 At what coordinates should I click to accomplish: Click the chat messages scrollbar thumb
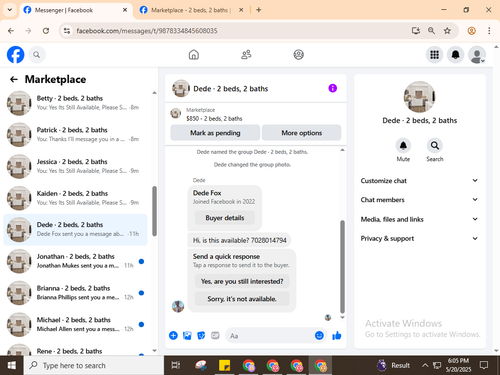point(342,267)
